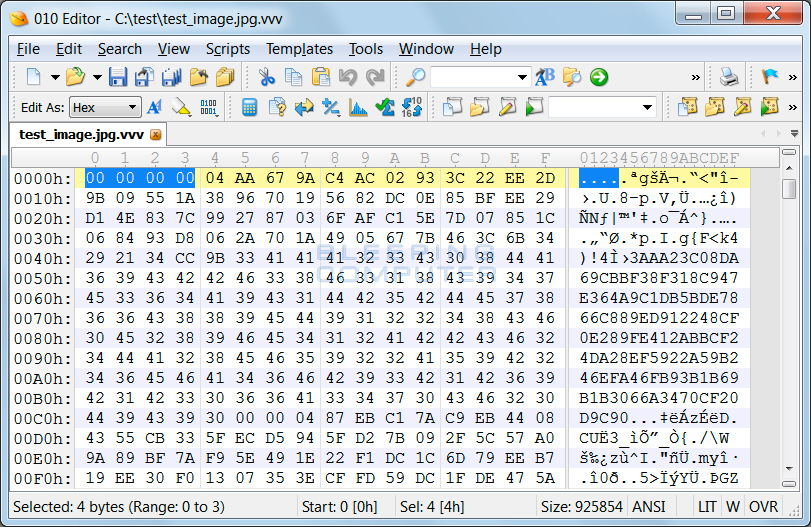Click the Start: 0 [0h] status field

[339, 507]
